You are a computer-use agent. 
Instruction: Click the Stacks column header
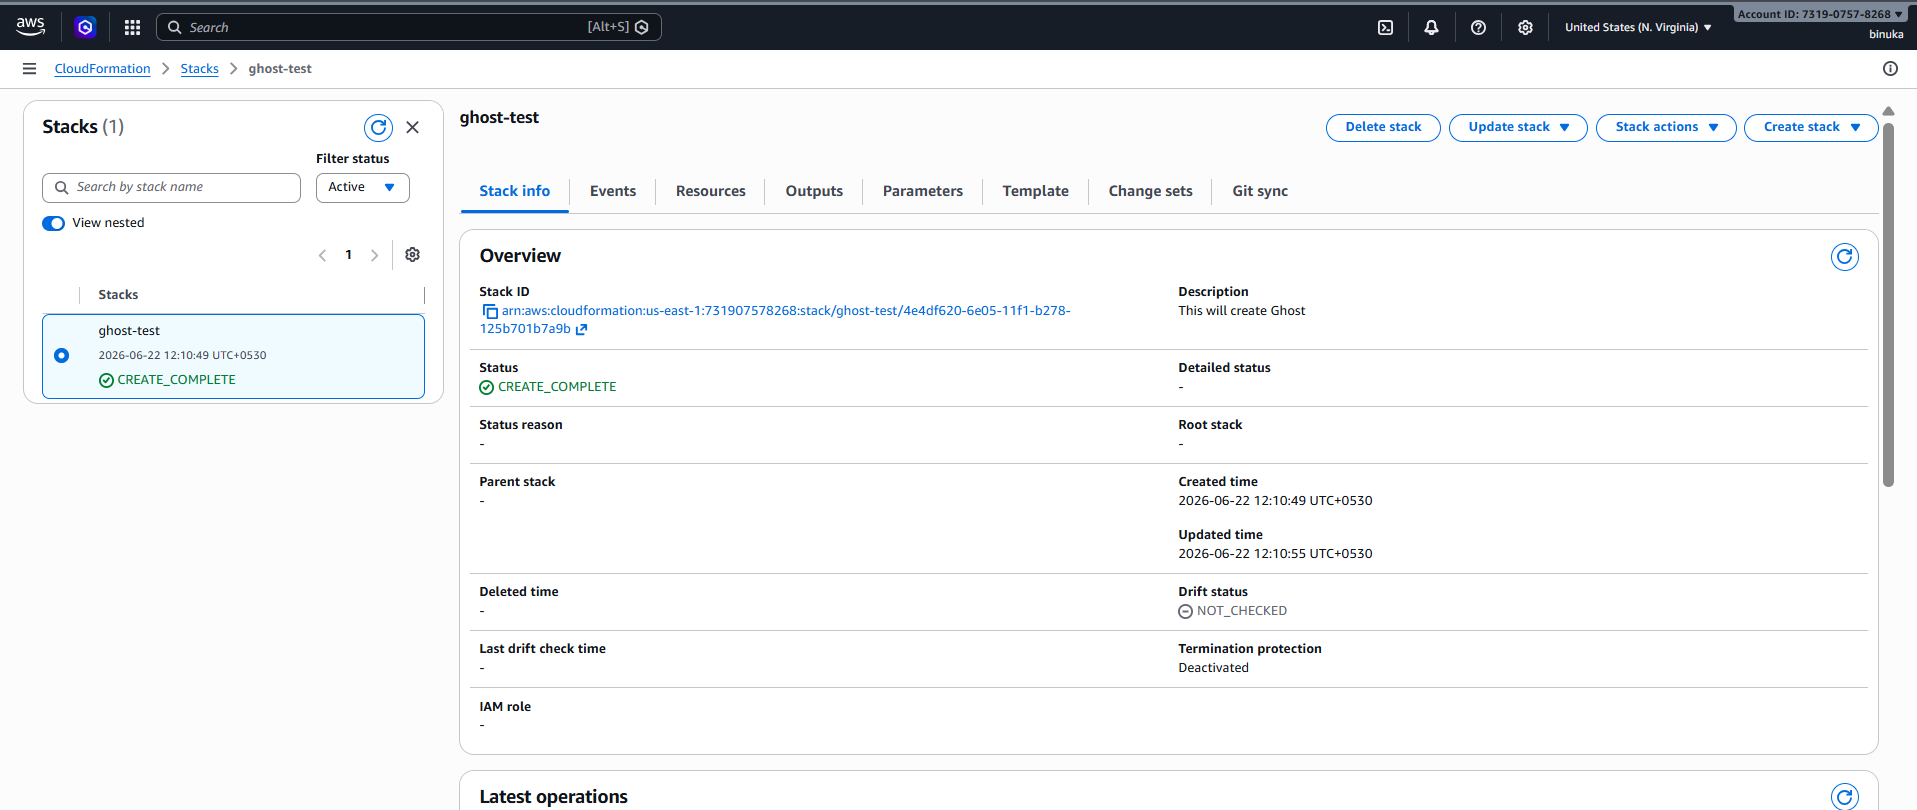tap(118, 295)
